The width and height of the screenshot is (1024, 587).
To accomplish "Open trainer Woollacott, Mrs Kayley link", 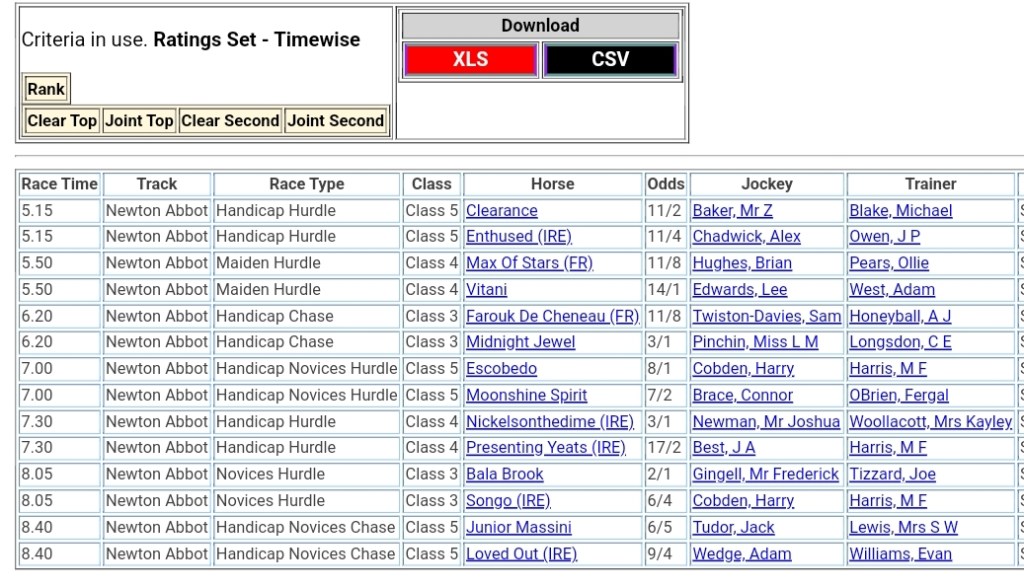I will 931,422.
